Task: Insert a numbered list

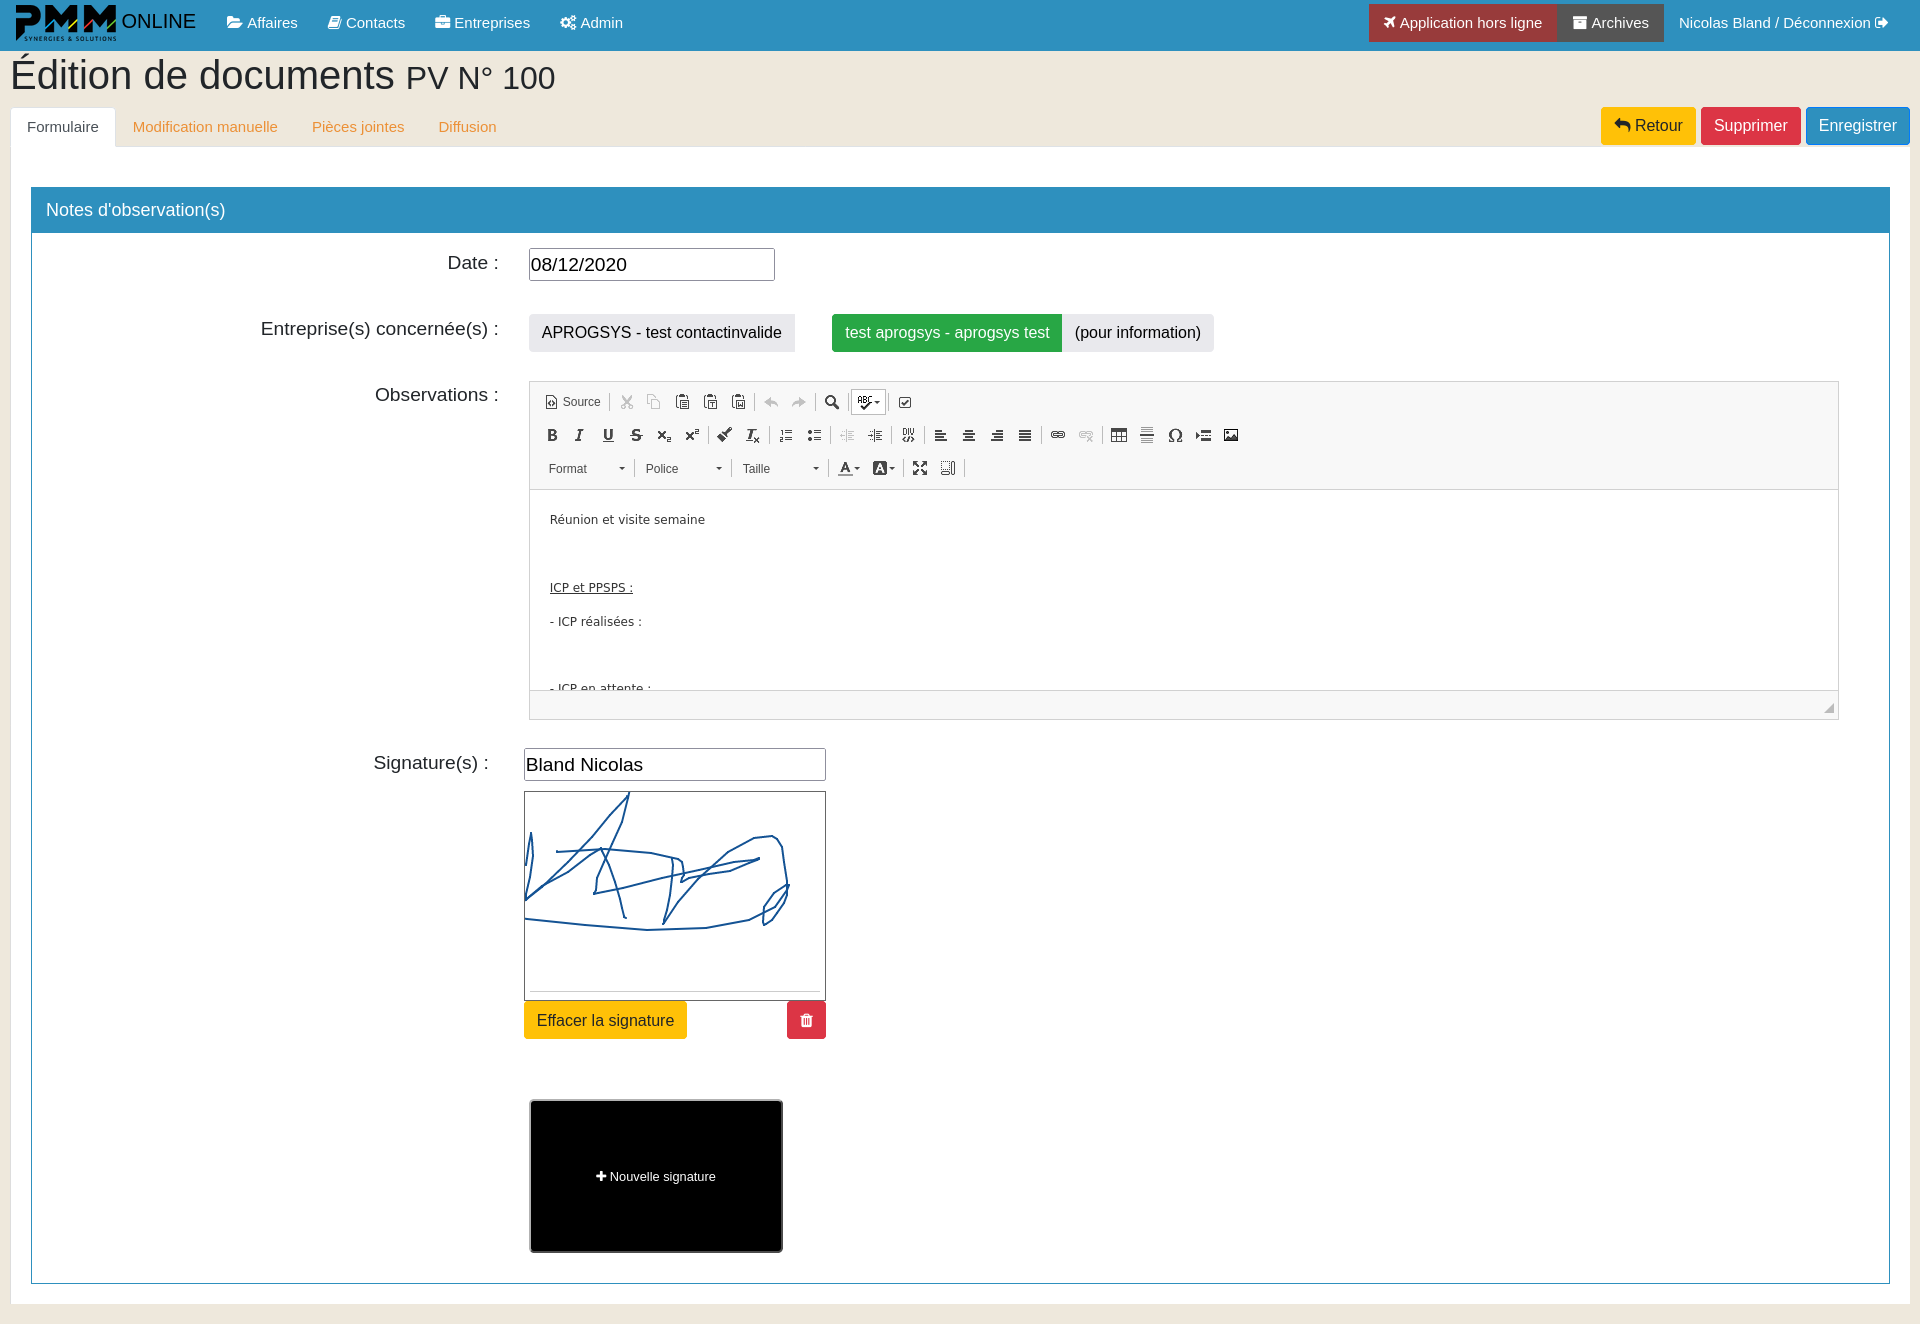Action: (786, 435)
